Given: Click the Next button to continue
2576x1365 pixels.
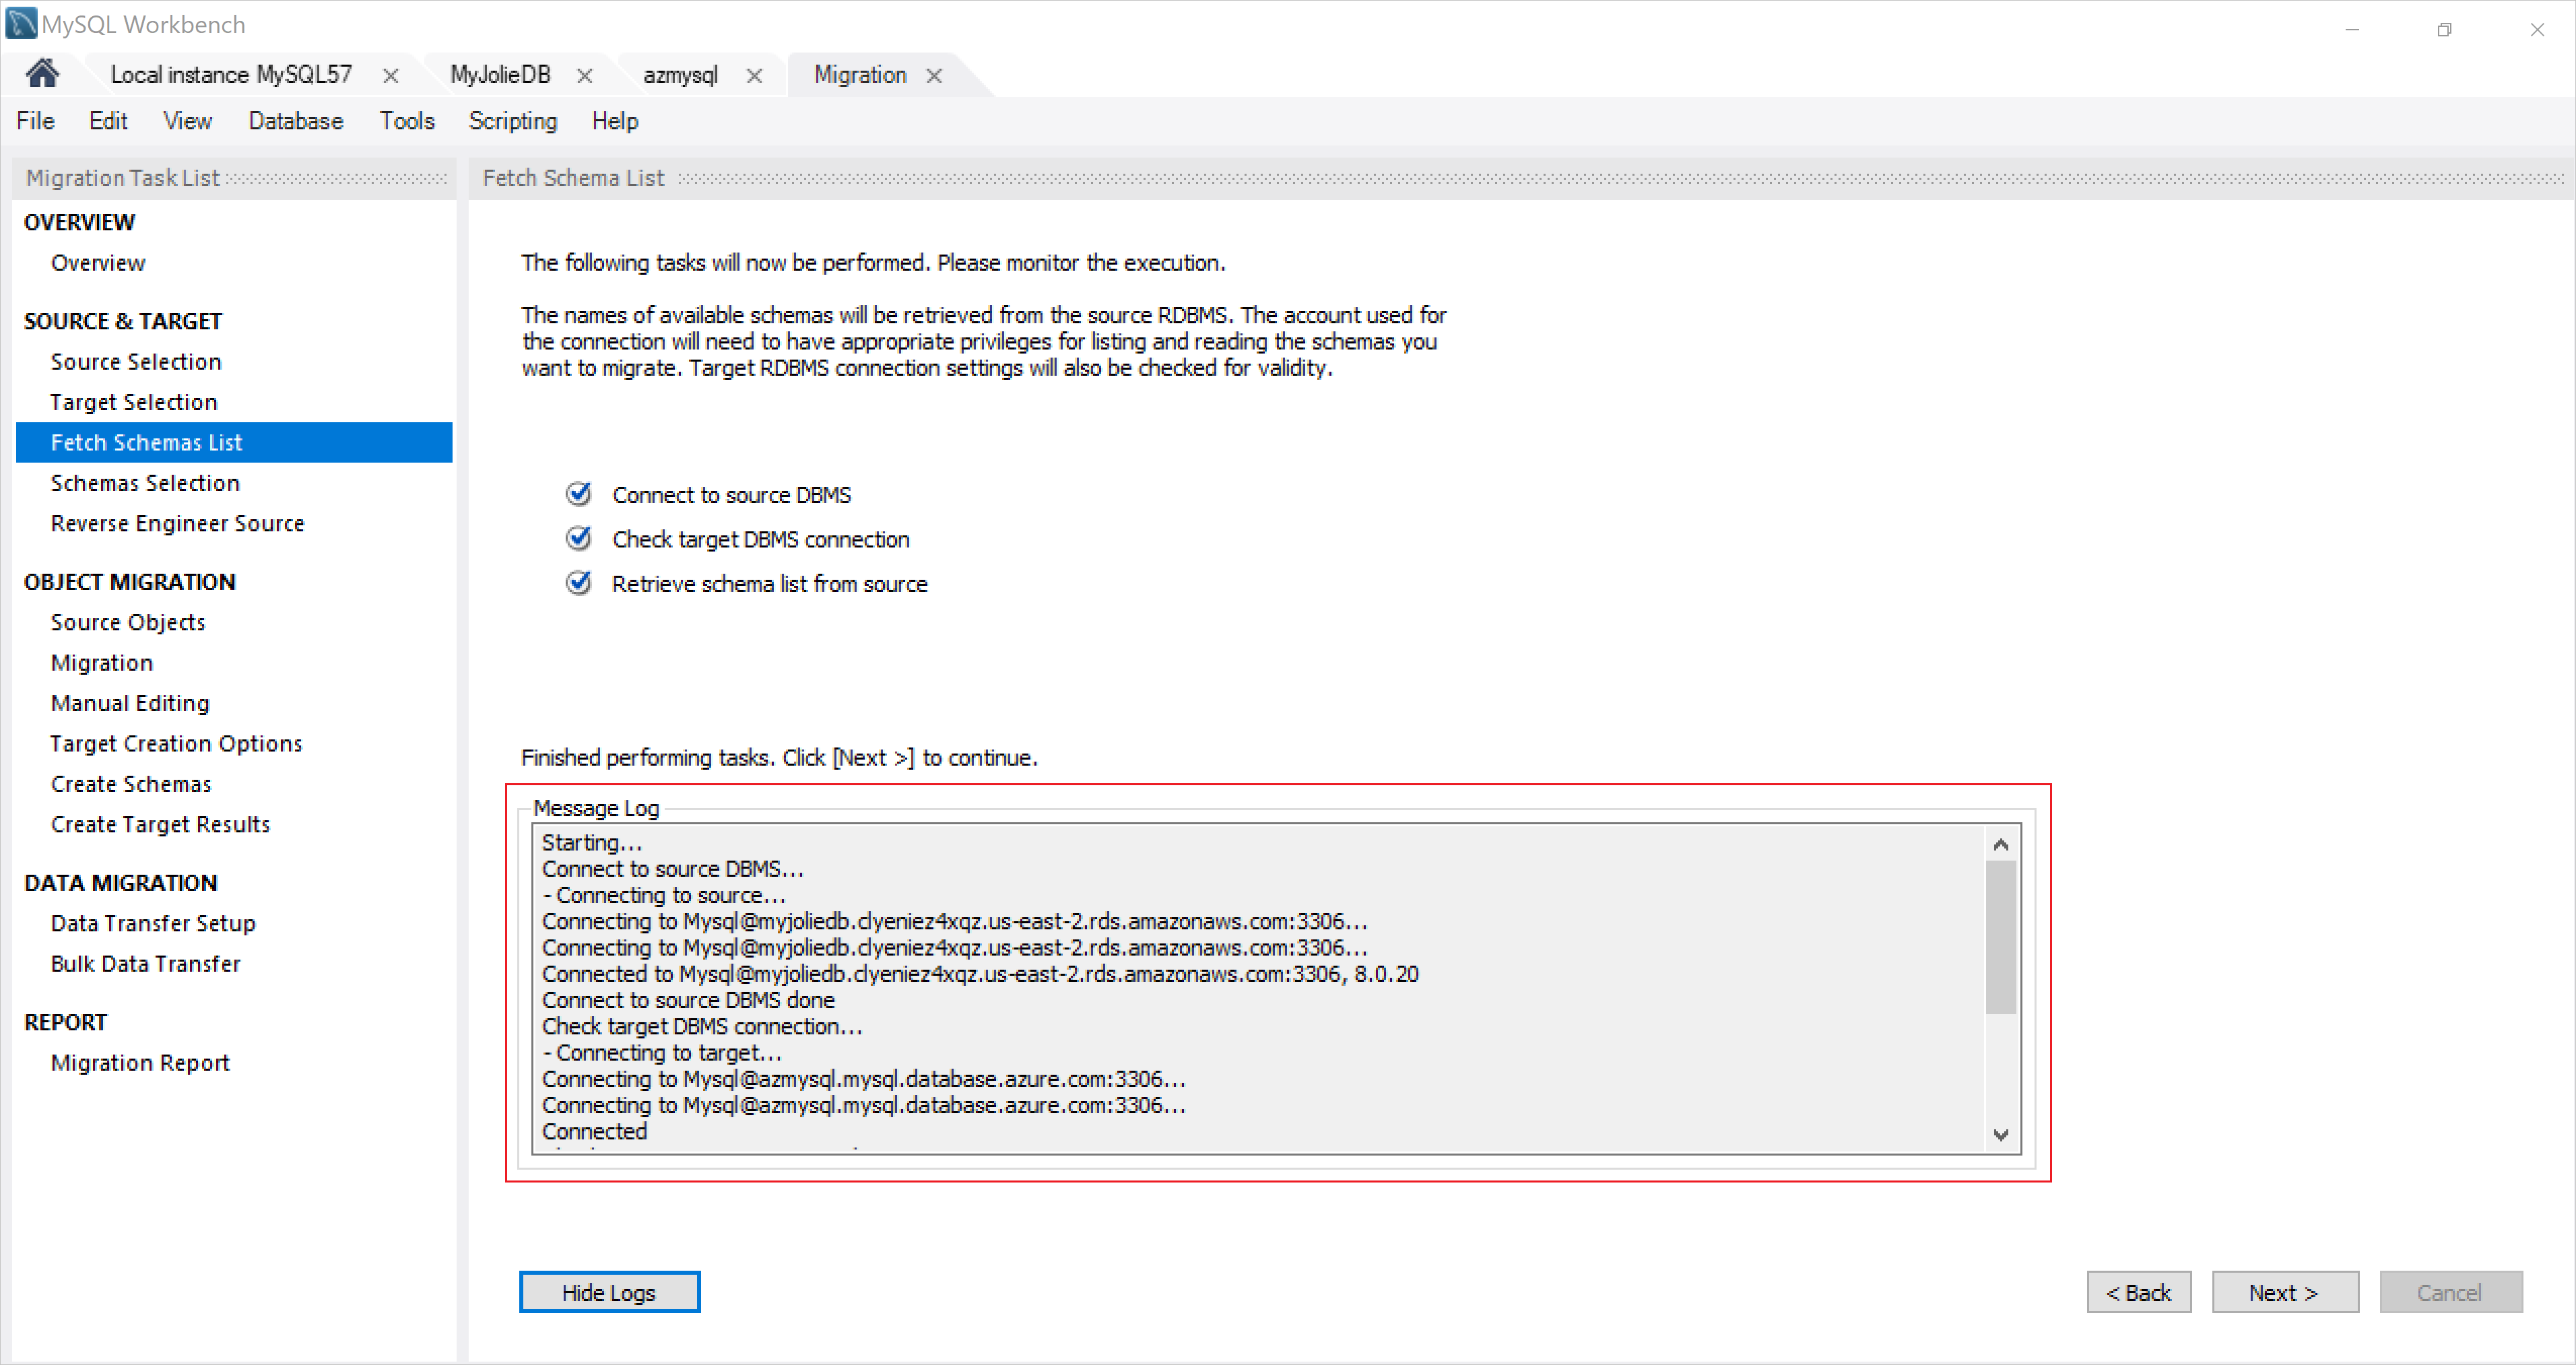Looking at the screenshot, I should [x=2284, y=1292].
